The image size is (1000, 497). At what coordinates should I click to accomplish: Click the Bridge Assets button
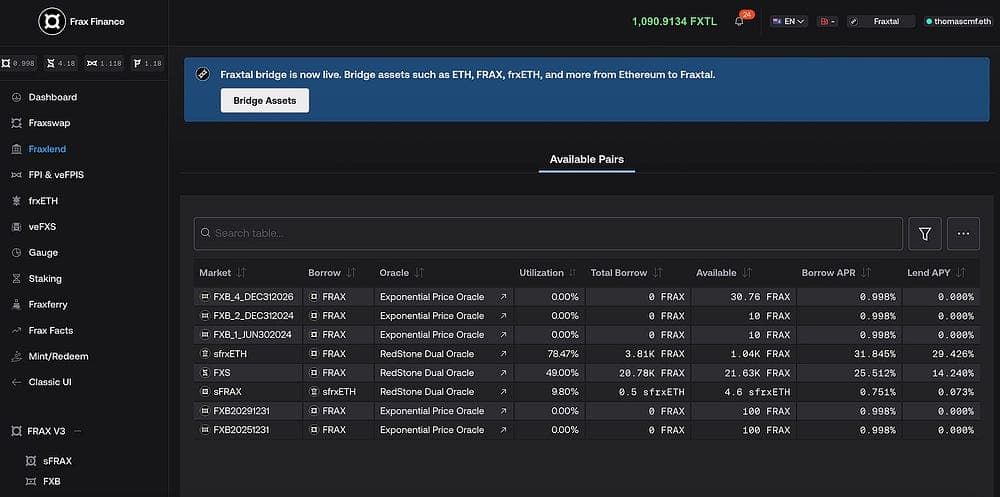click(265, 101)
